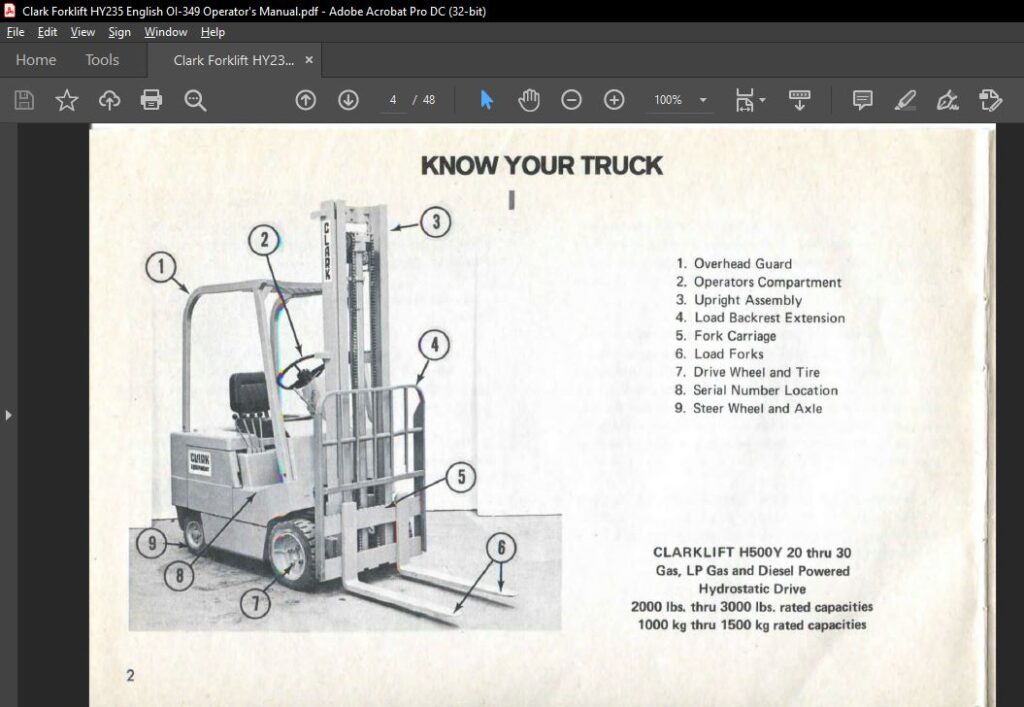The height and width of the screenshot is (707, 1024).
Task: Go to previous page arrow
Action: [306, 100]
